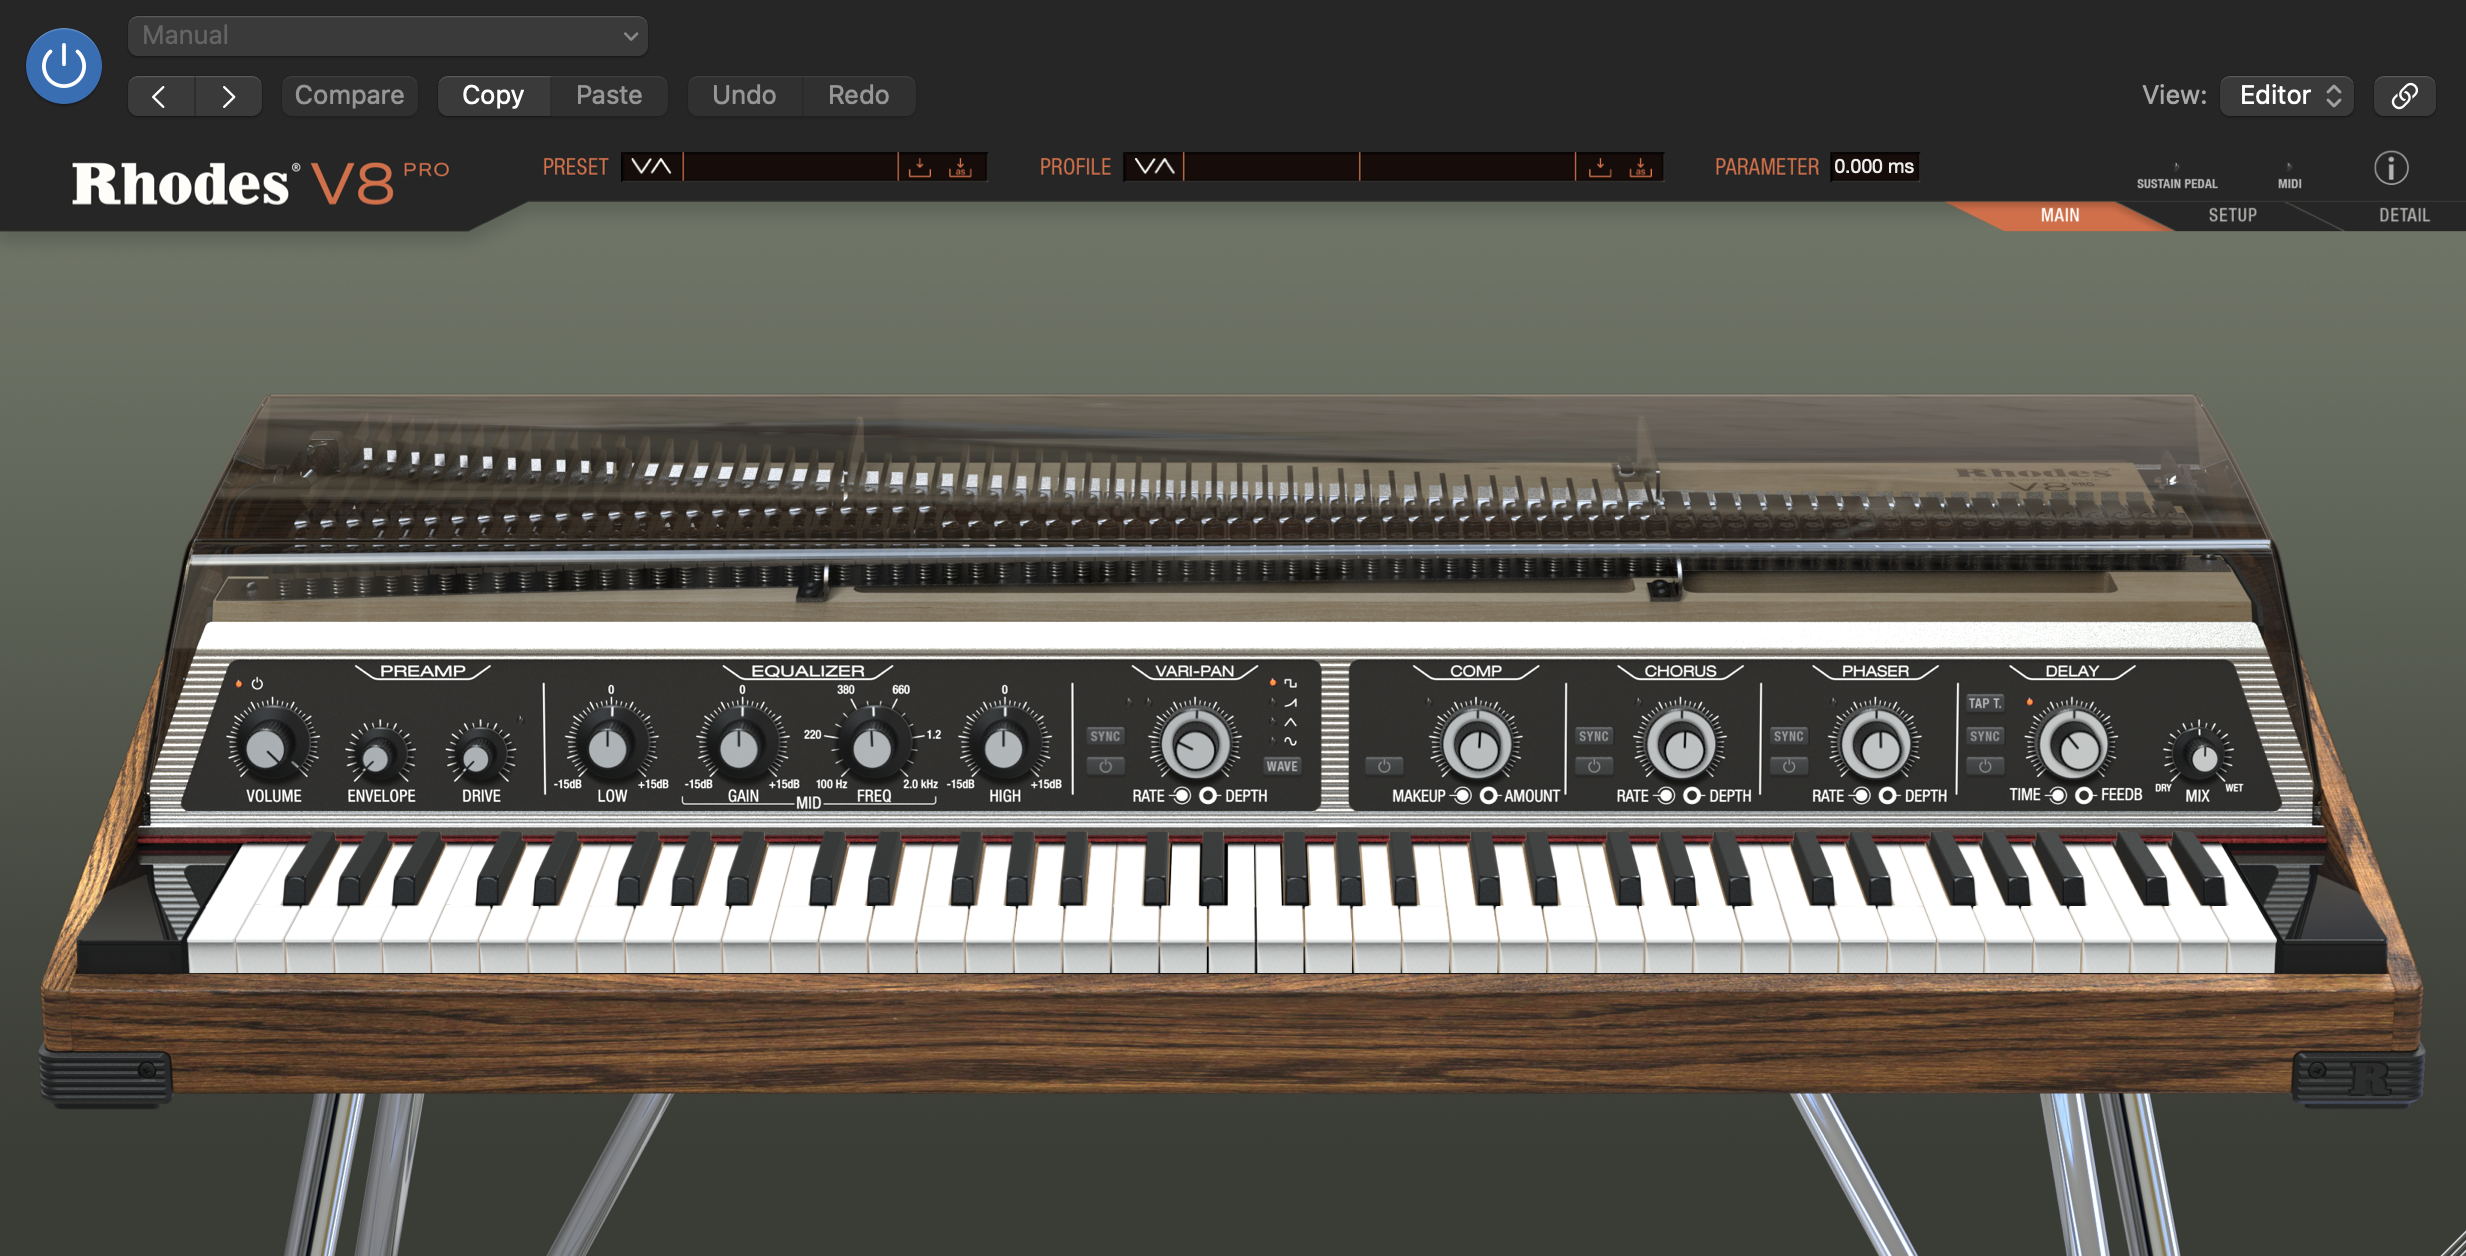Viewport: 2466px width, 1256px height.
Task: Open the View Editor popup menu
Action: pos(2286,96)
